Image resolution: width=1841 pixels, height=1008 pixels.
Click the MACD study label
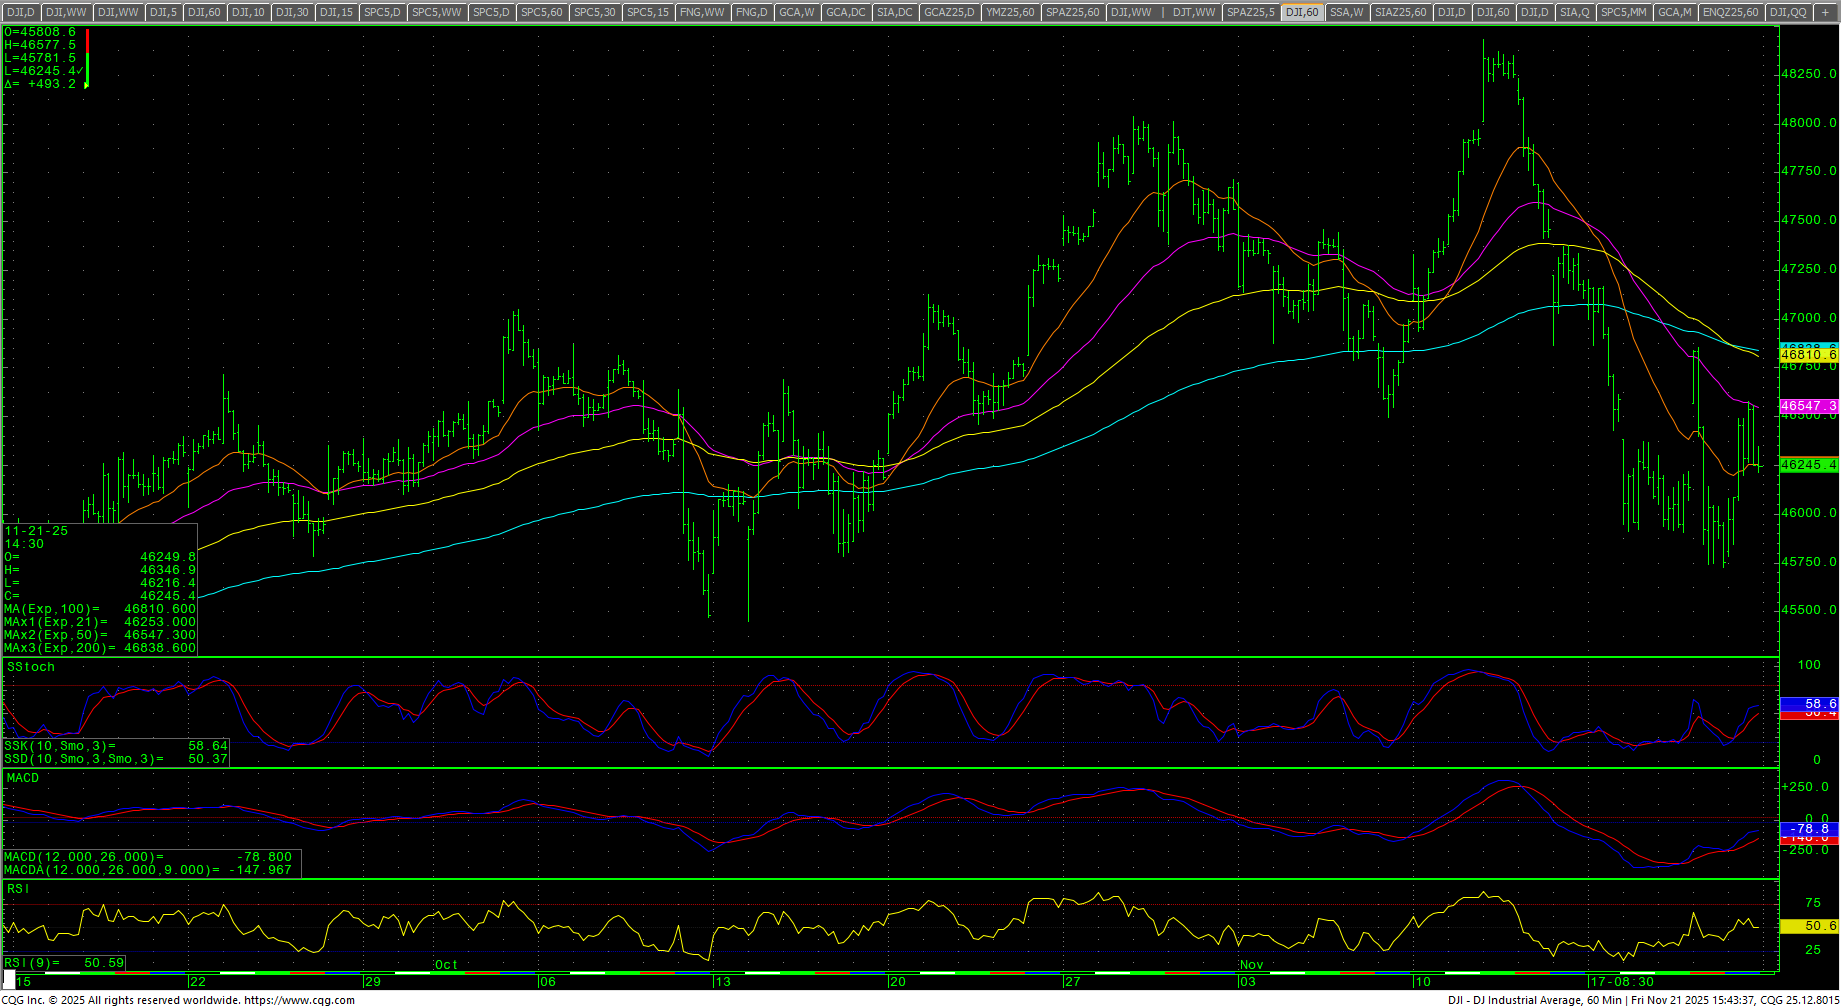pyautogui.click(x=23, y=778)
